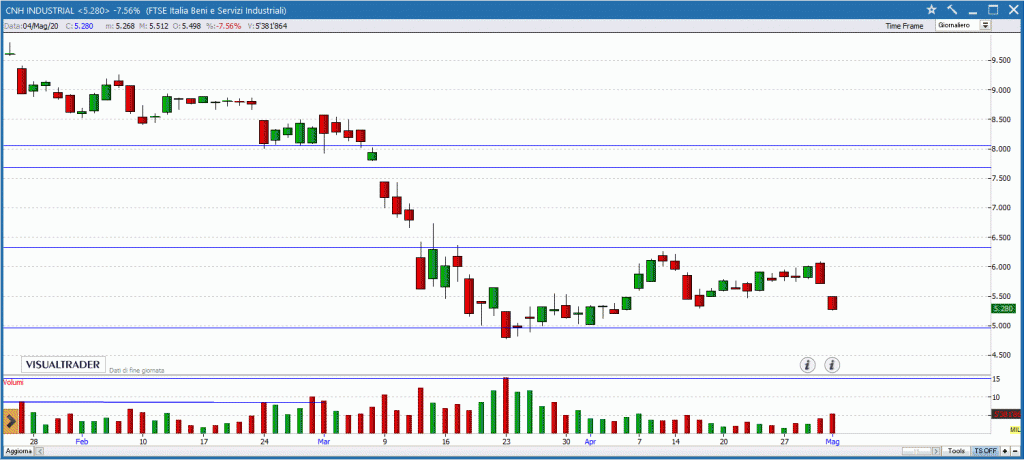Click the last red candle at 5.280
Viewport: 1024px width, 460px height.
(832, 303)
